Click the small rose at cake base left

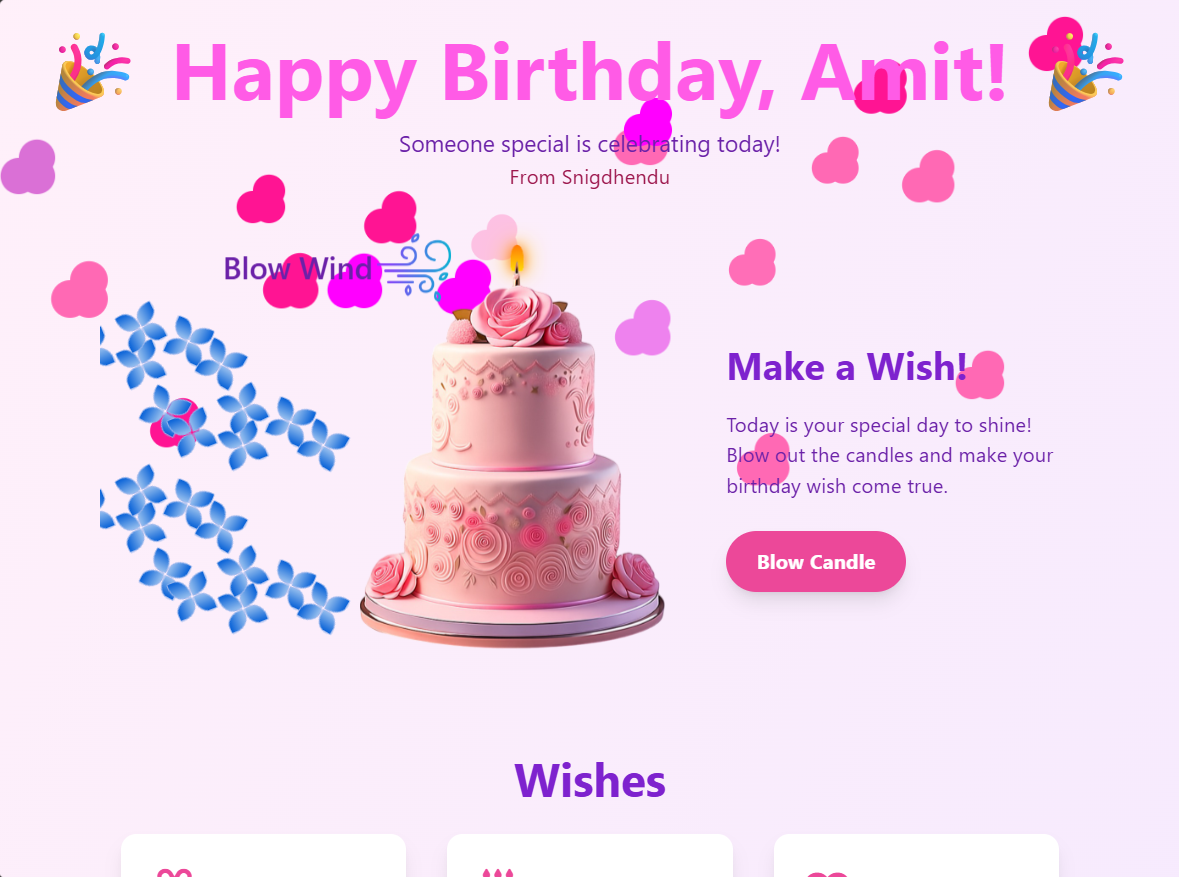point(391,575)
